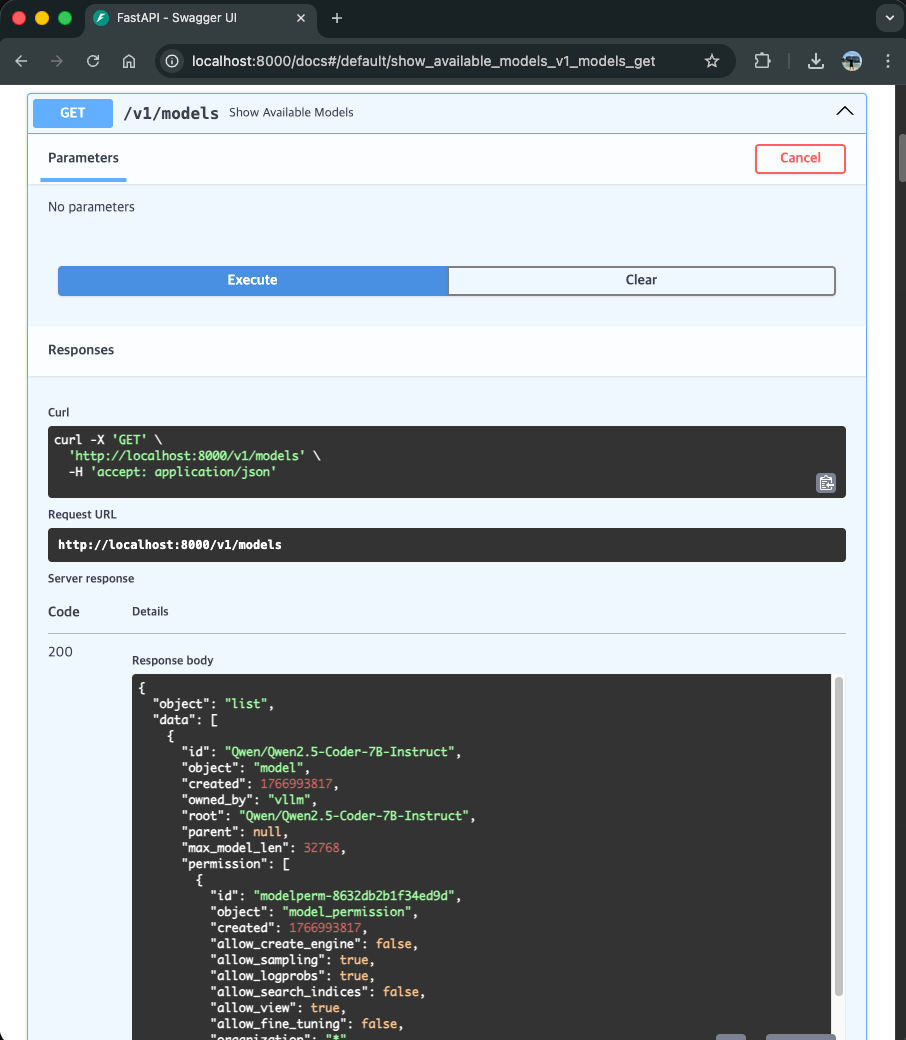This screenshot has width=906, height=1040.
Task: Open the user profile avatar
Action: point(852,62)
